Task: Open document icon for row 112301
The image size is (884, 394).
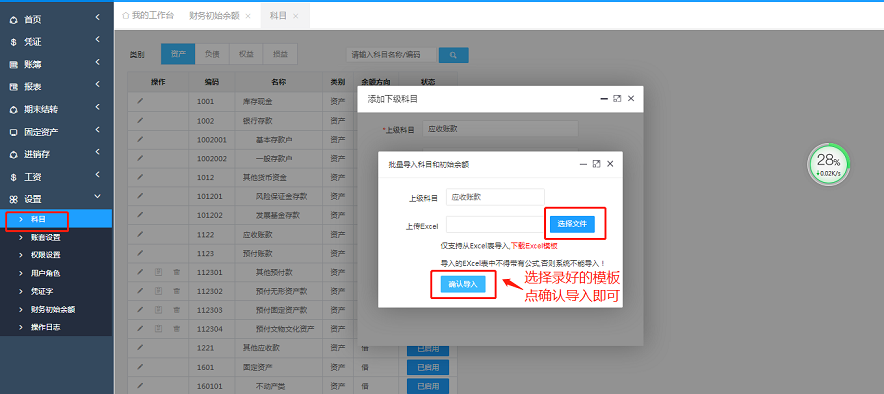Action: tap(158, 272)
